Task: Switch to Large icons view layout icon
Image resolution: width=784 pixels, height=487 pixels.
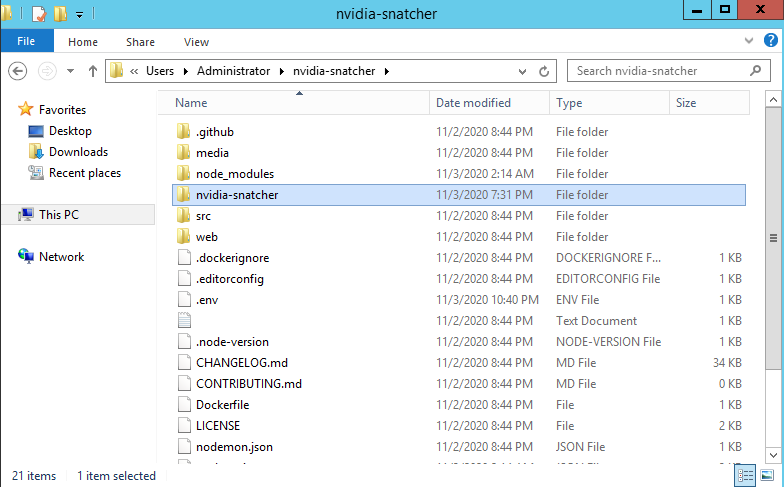Action: coord(766,475)
